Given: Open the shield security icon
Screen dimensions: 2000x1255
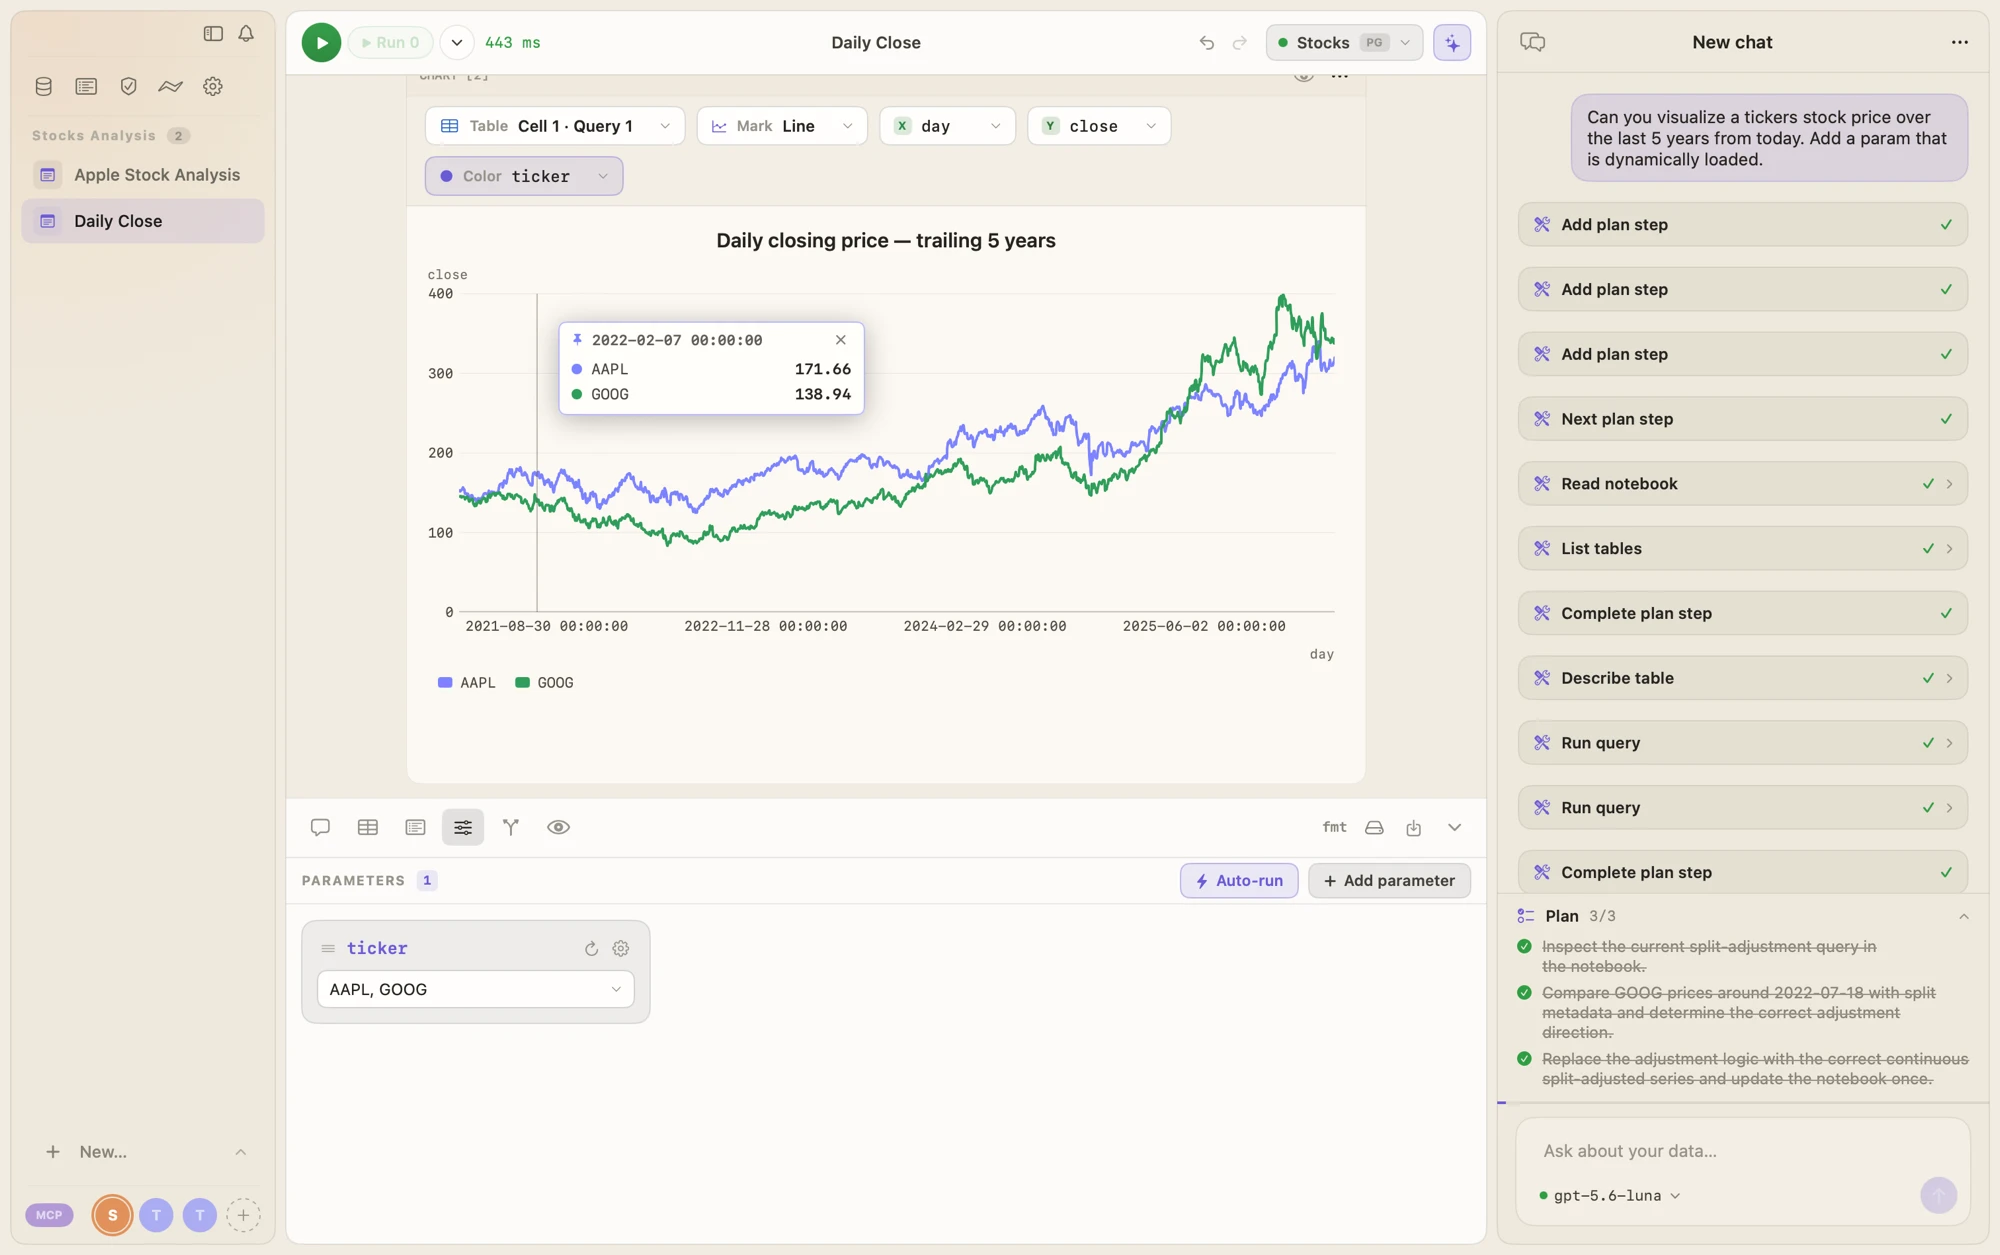Looking at the screenshot, I should pyautogui.click(x=128, y=86).
